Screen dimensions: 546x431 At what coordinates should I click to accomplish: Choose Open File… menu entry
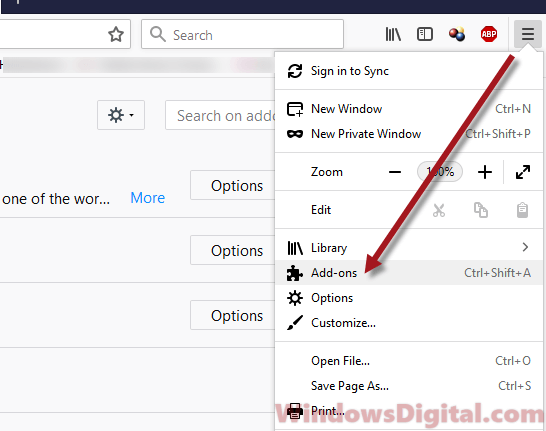click(409, 361)
